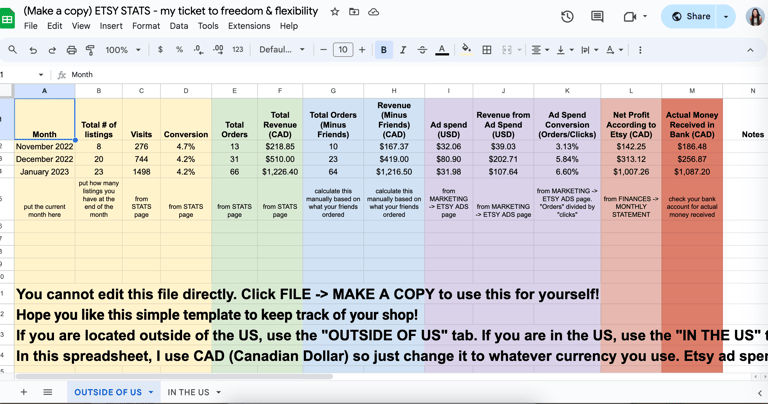This screenshot has height=404, width=768.
Task: Open the Insert menu
Action: click(x=111, y=26)
